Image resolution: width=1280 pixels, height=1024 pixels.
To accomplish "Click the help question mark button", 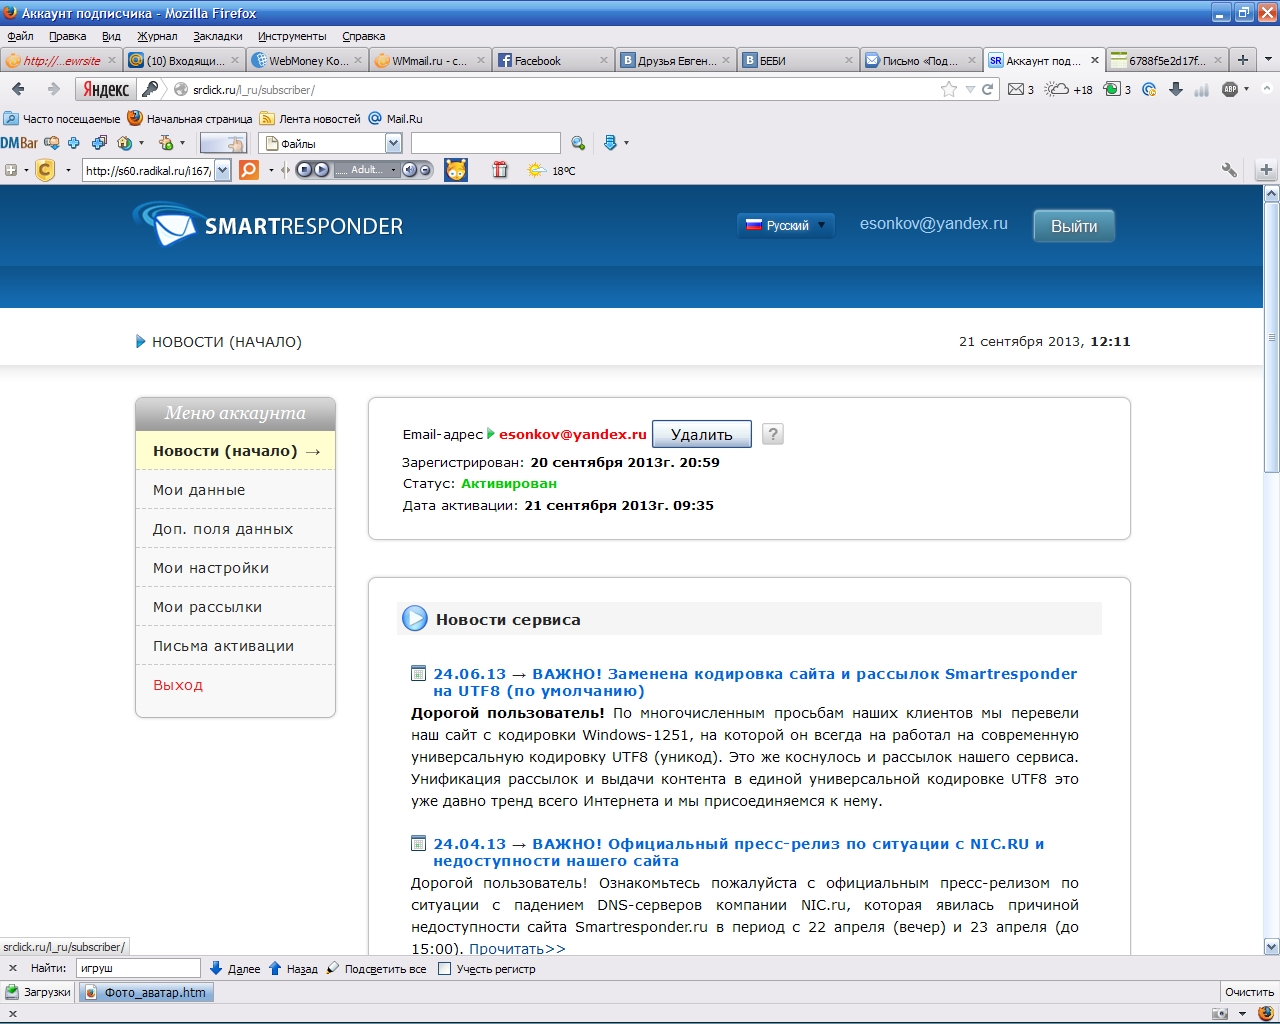I will [772, 434].
